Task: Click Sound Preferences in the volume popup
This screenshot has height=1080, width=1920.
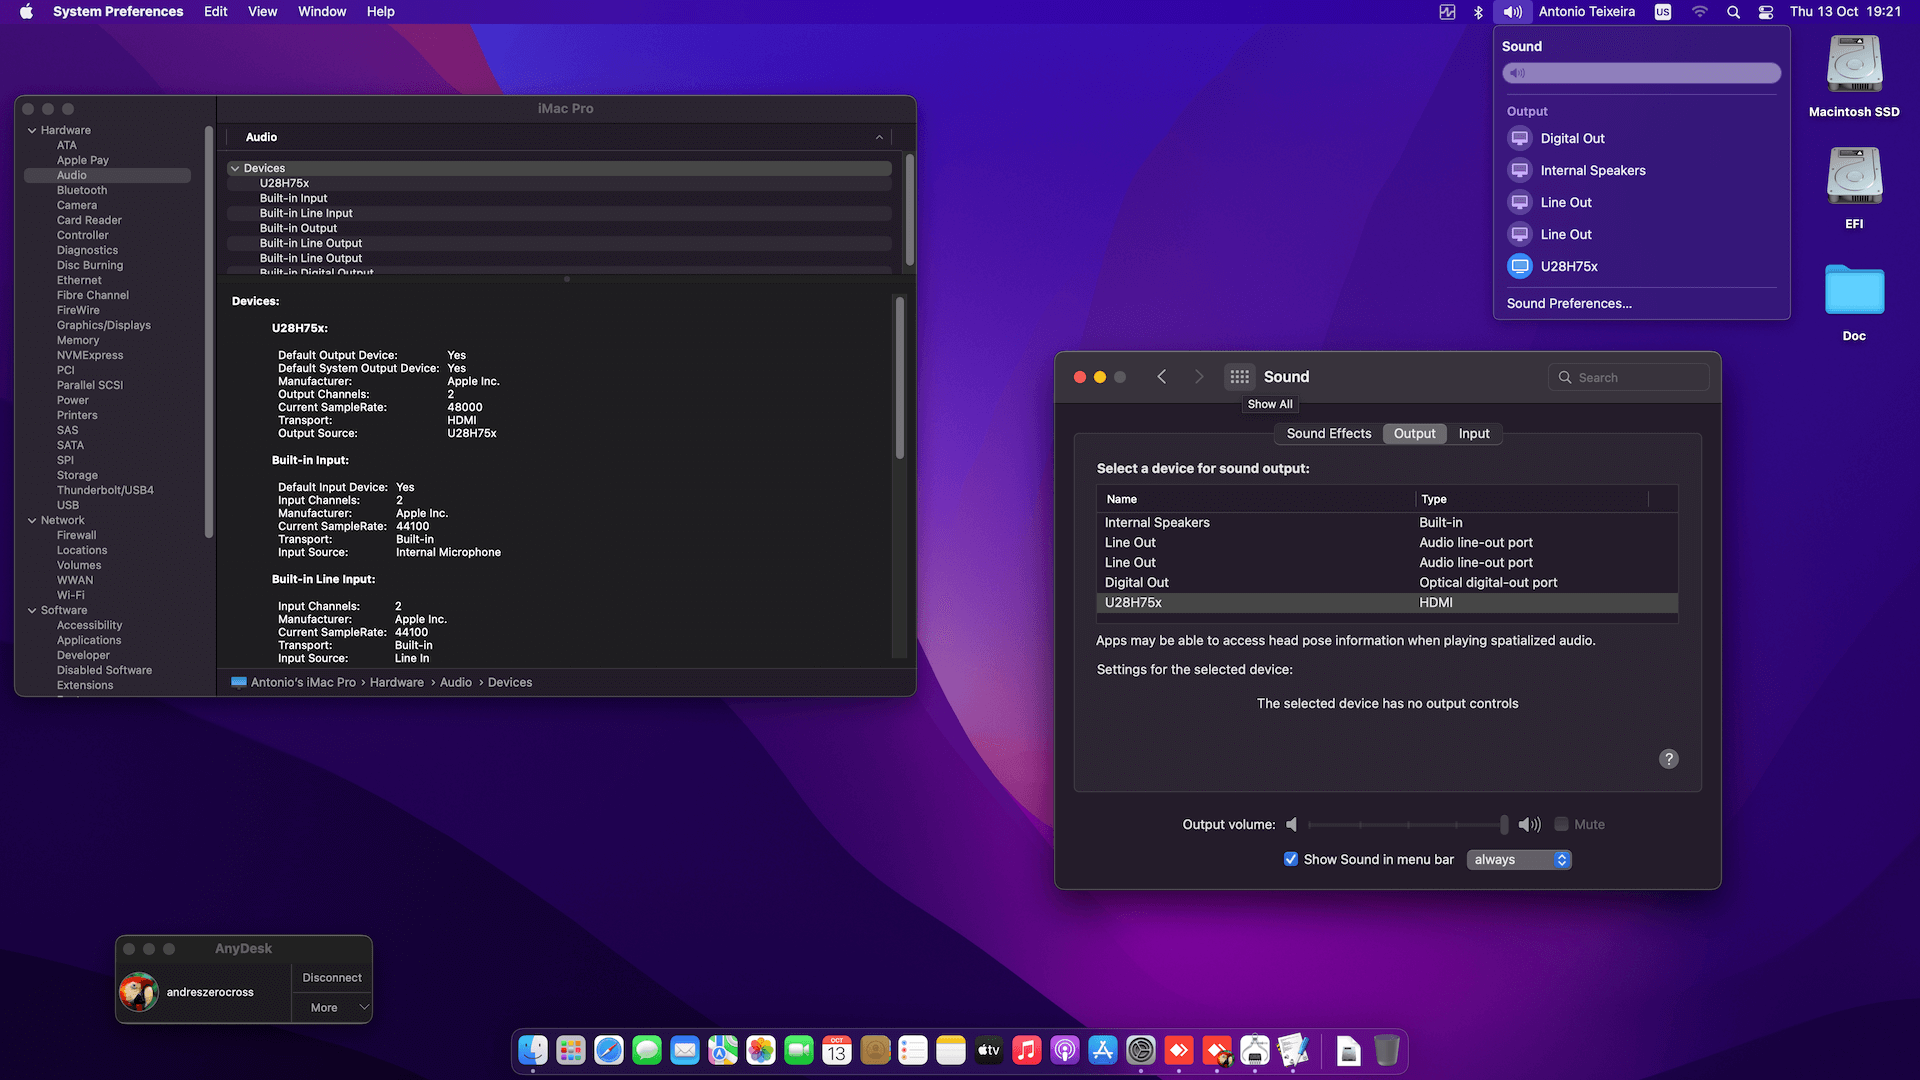Action: click(x=1569, y=303)
